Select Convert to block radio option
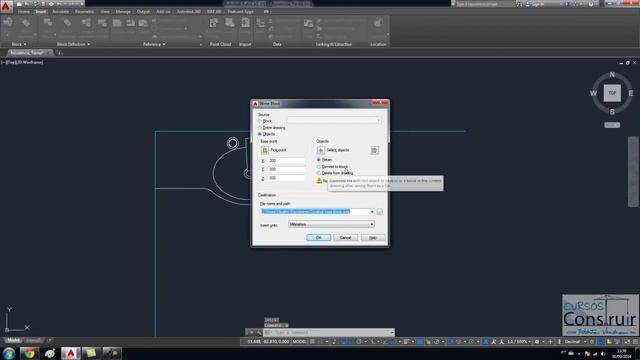The height and width of the screenshot is (360, 640). click(319, 167)
